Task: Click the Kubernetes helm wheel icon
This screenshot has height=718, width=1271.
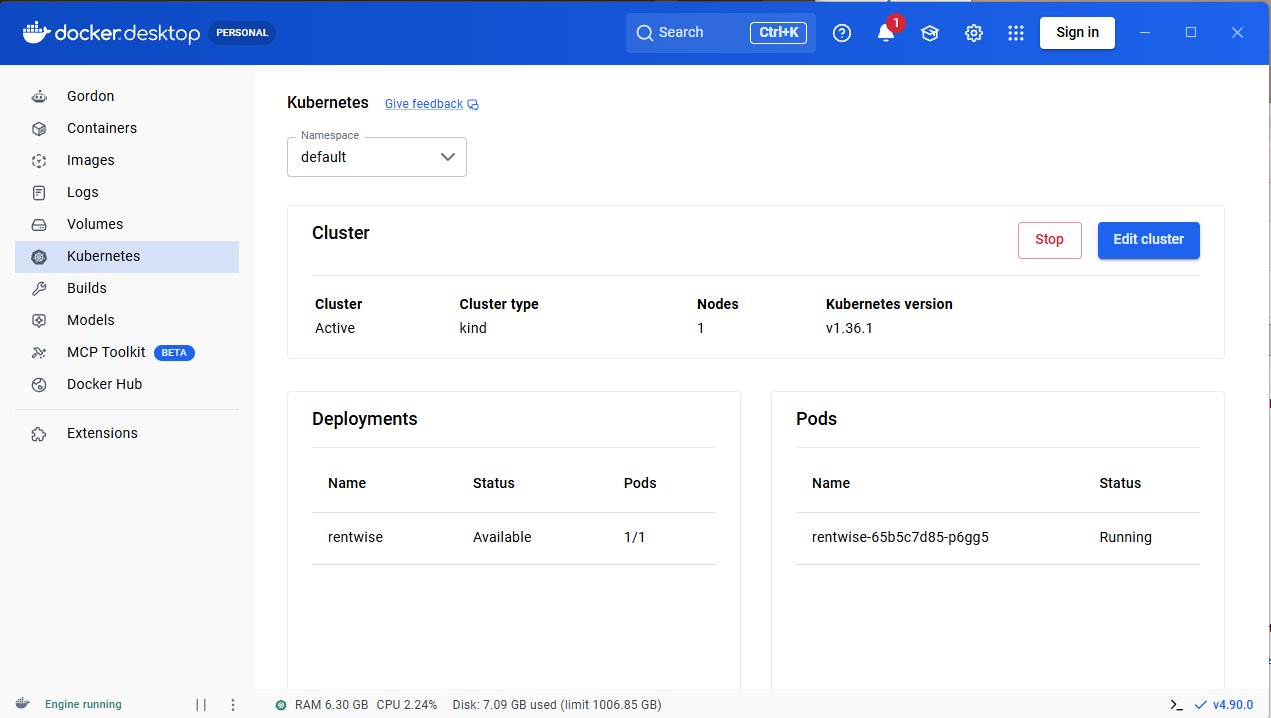Action: click(39, 257)
